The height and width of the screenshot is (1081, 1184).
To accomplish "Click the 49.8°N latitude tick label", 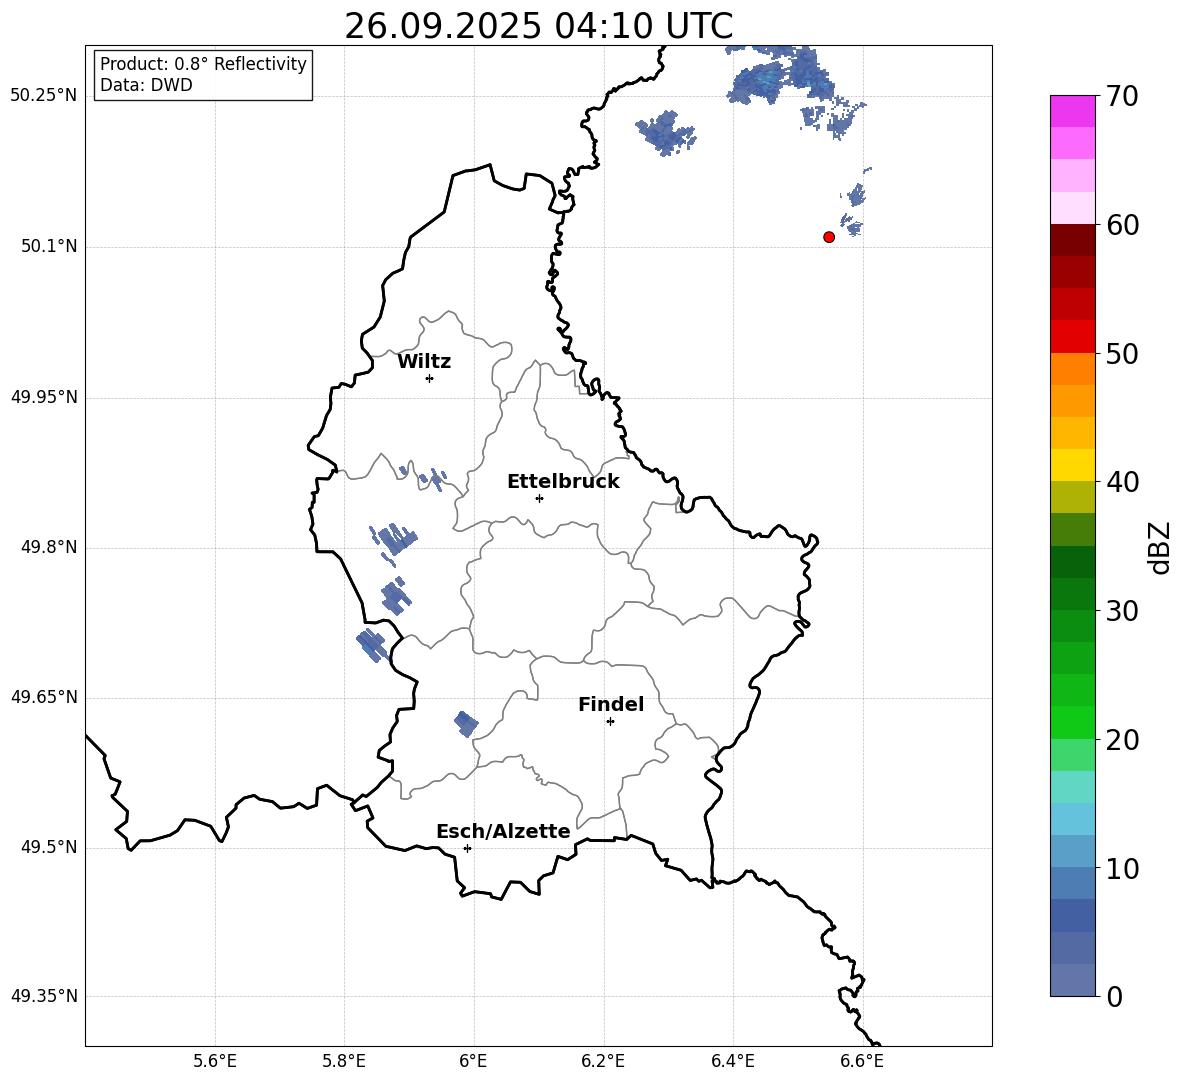I will (49, 547).
